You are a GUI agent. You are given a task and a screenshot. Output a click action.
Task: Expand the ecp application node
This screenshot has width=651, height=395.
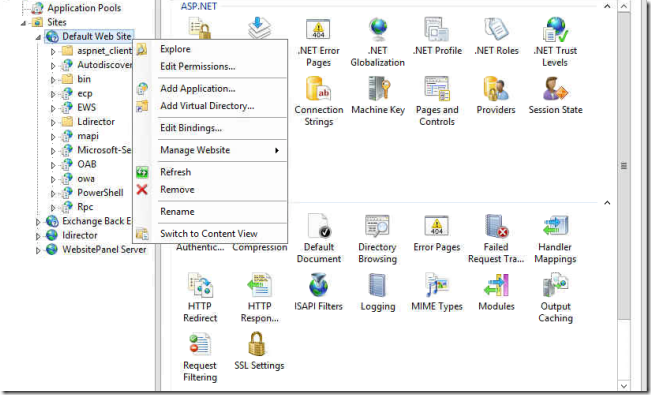coord(53,94)
